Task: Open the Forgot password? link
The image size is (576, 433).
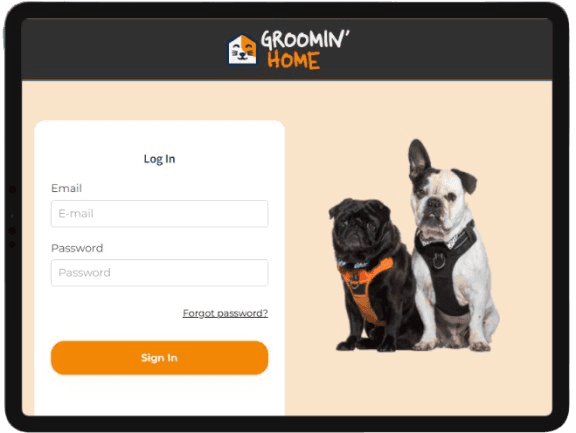Action: 225,313
